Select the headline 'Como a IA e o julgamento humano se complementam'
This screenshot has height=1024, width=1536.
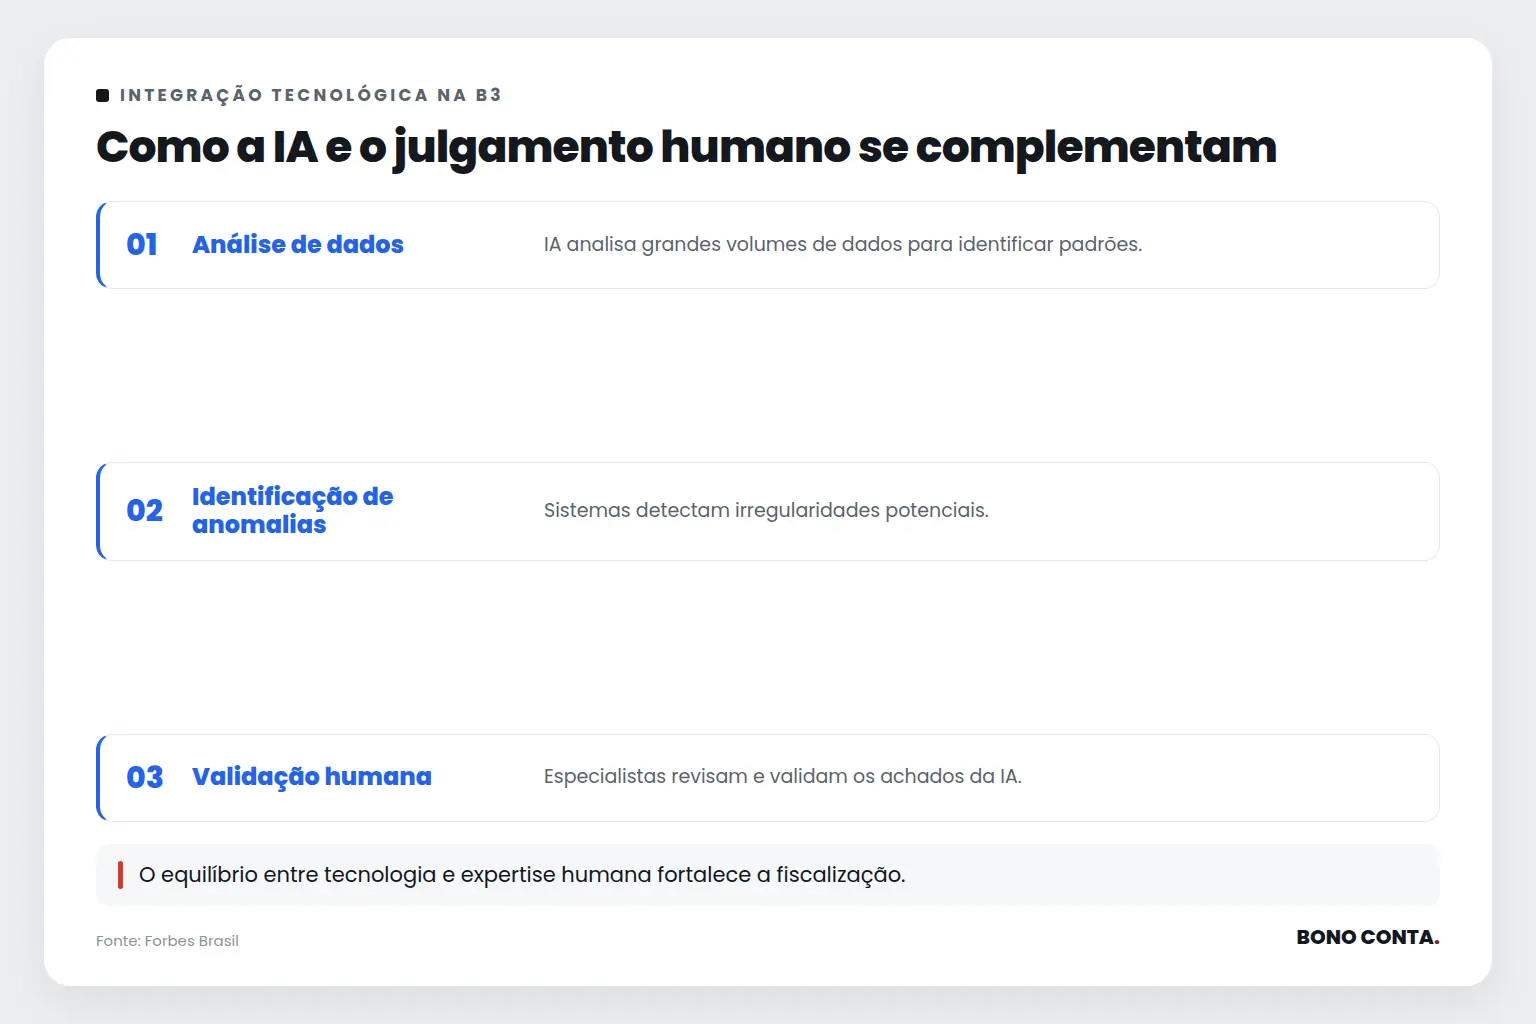coord(686,147)
